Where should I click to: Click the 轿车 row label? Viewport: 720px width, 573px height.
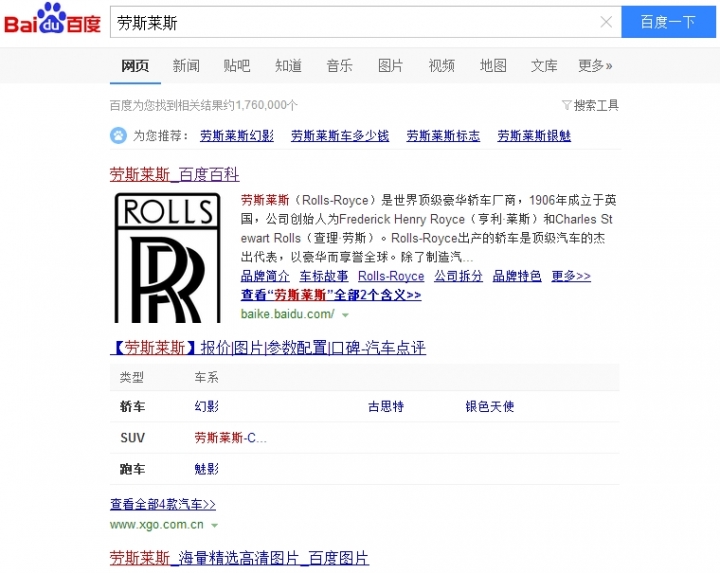[x=132, y=406]
